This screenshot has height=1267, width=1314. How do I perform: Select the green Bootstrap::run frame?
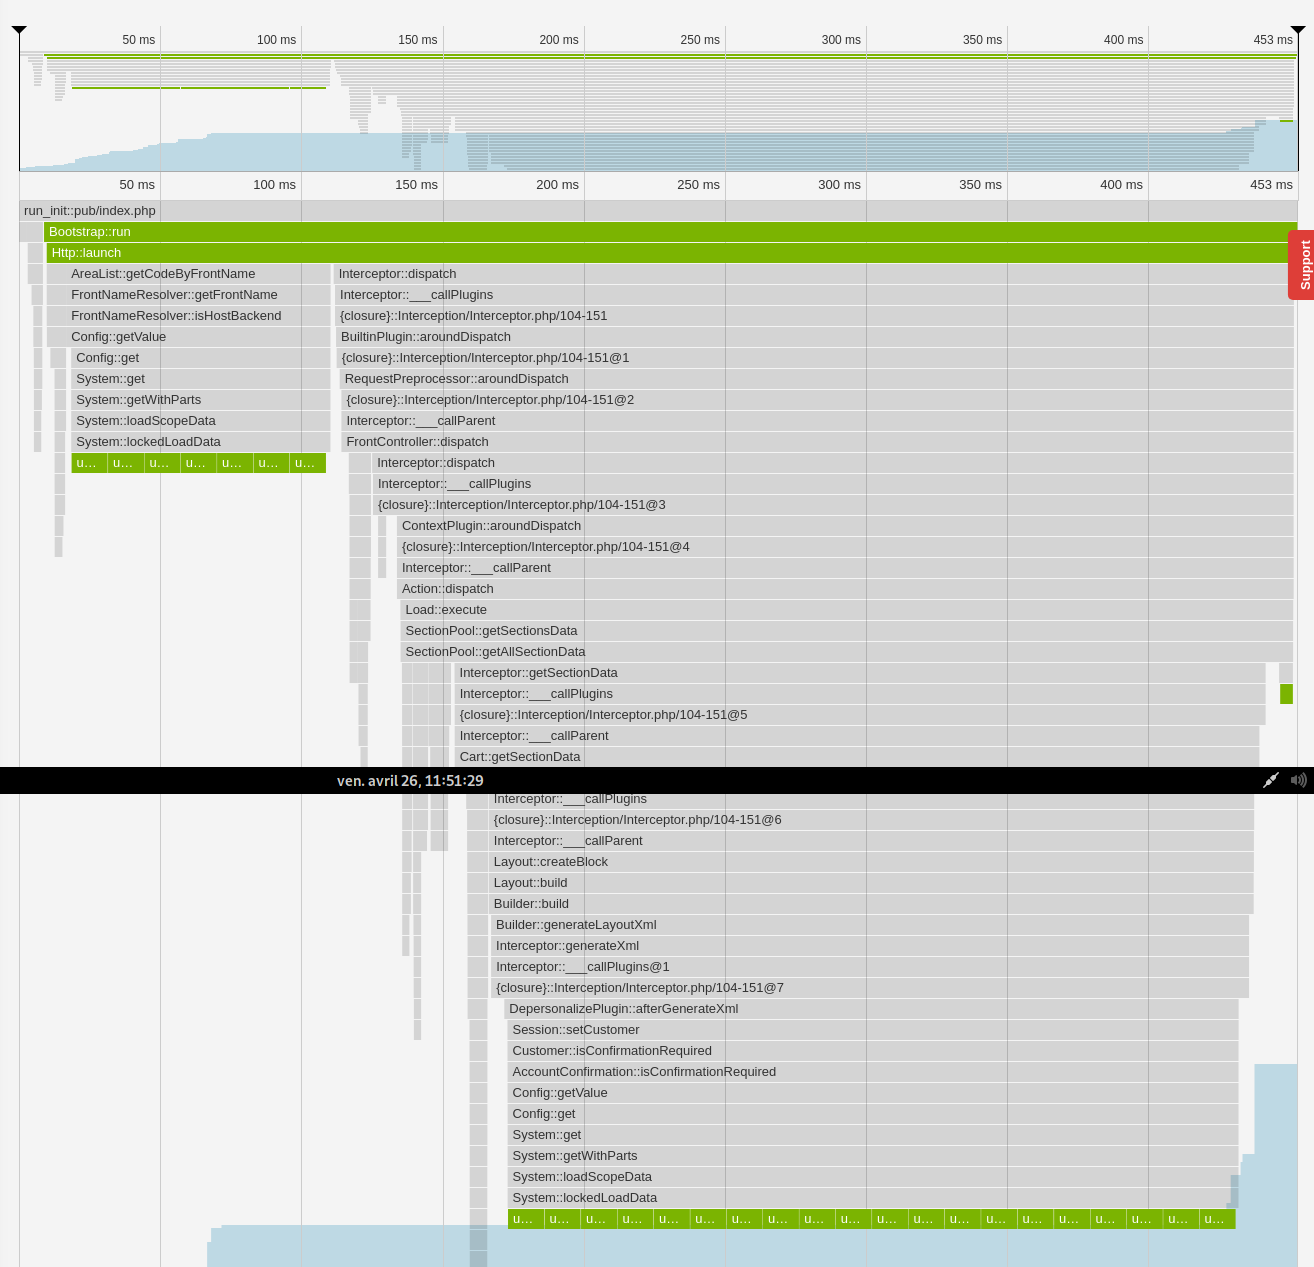click(x=400, y=231)
